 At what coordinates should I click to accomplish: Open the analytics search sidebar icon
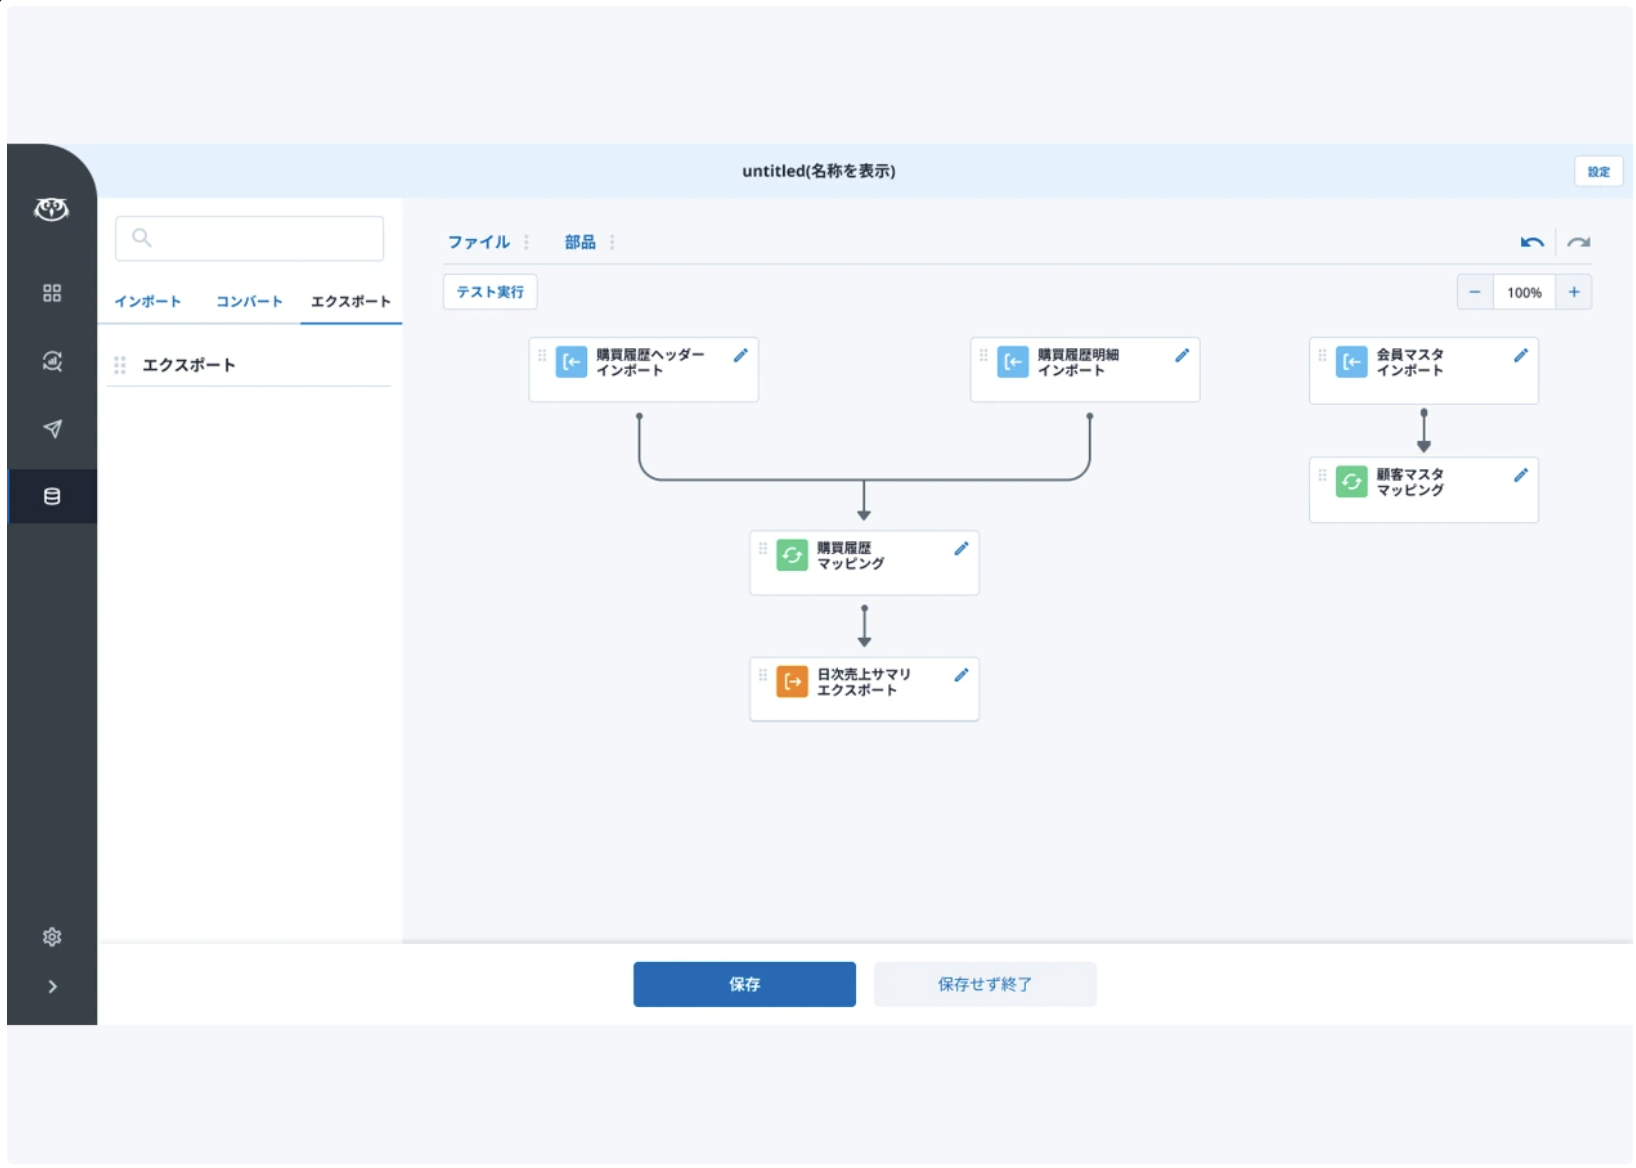pyautogui.click(x=52, y=362)
